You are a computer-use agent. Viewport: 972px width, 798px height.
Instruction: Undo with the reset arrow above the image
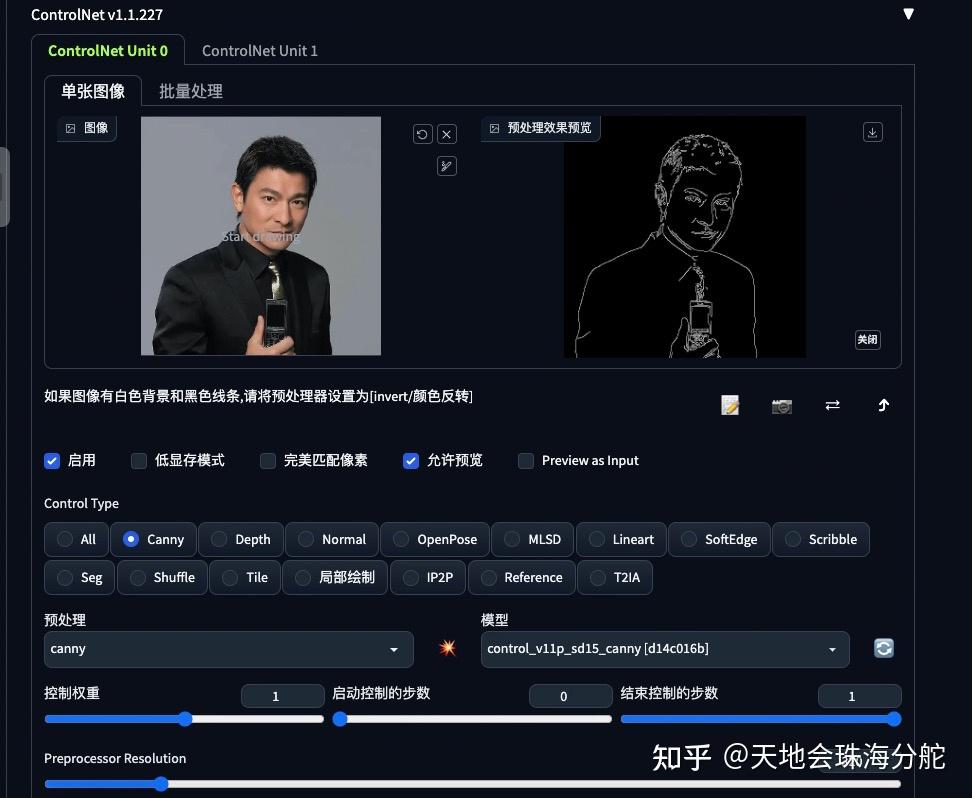[x=422, y=133]
